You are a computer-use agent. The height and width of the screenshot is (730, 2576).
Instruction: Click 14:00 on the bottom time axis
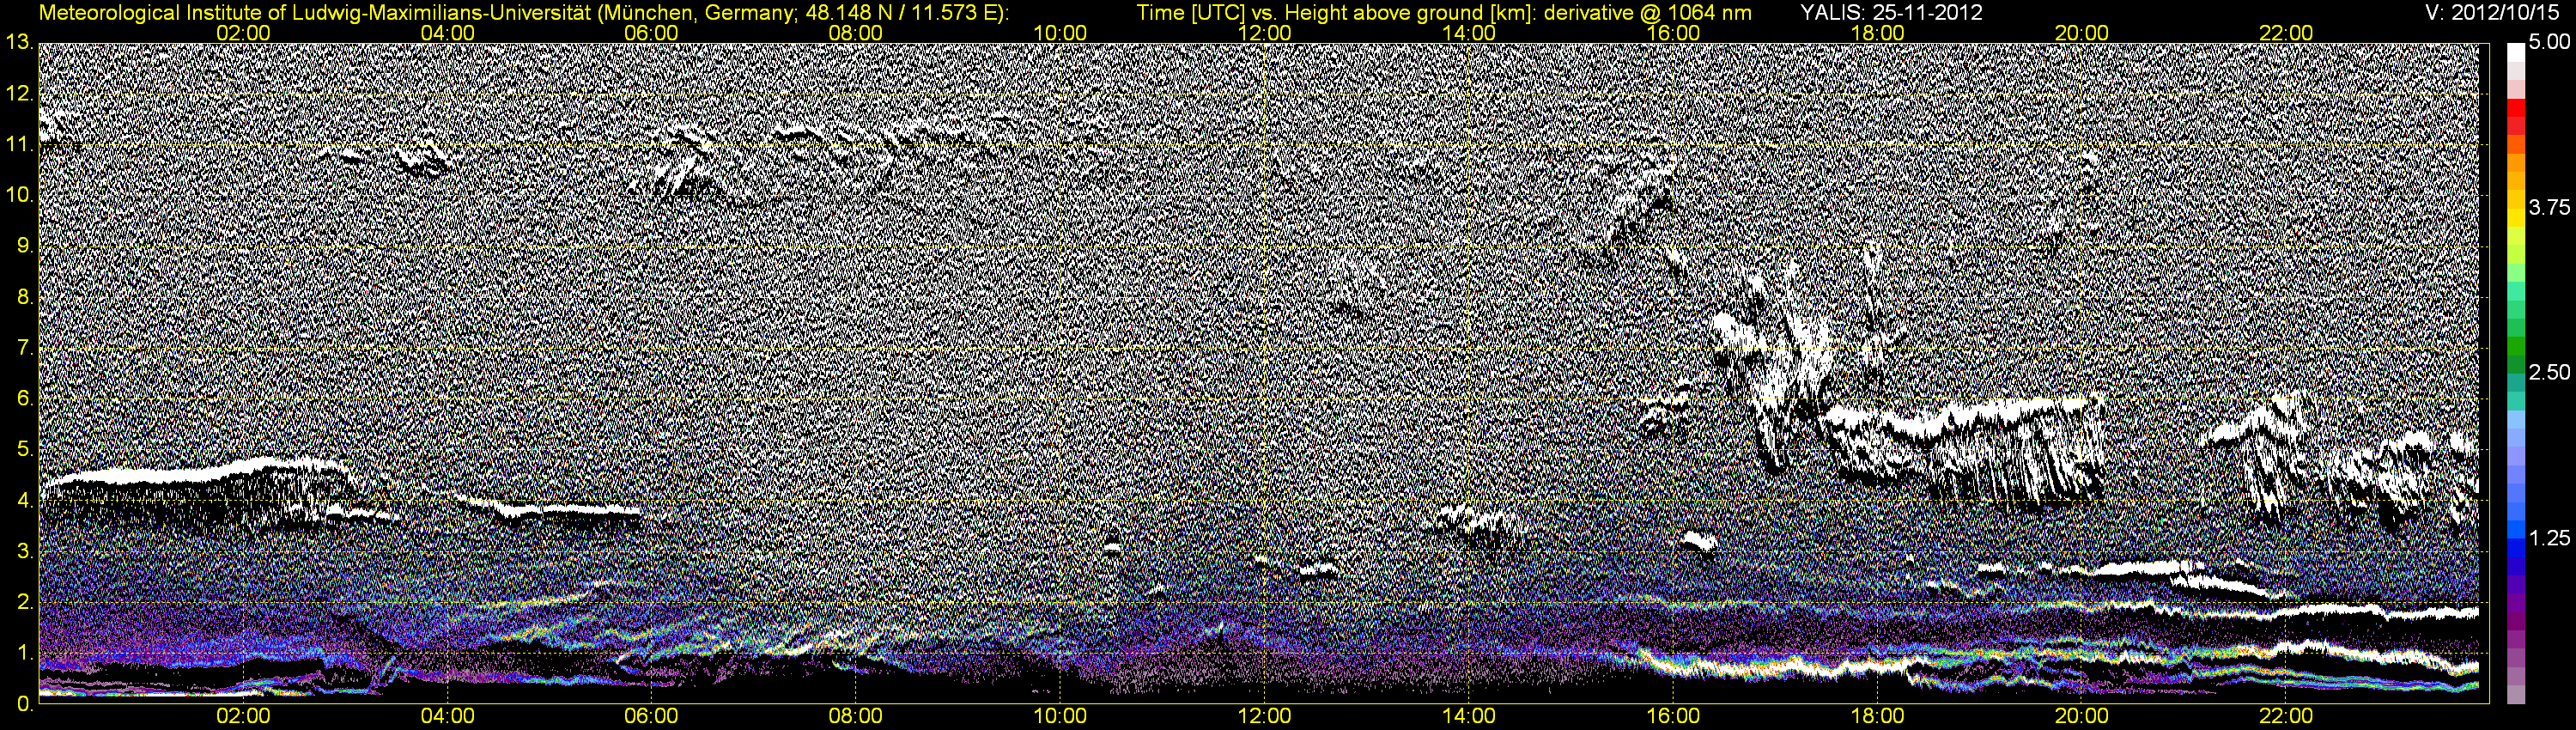(1469, 716)
